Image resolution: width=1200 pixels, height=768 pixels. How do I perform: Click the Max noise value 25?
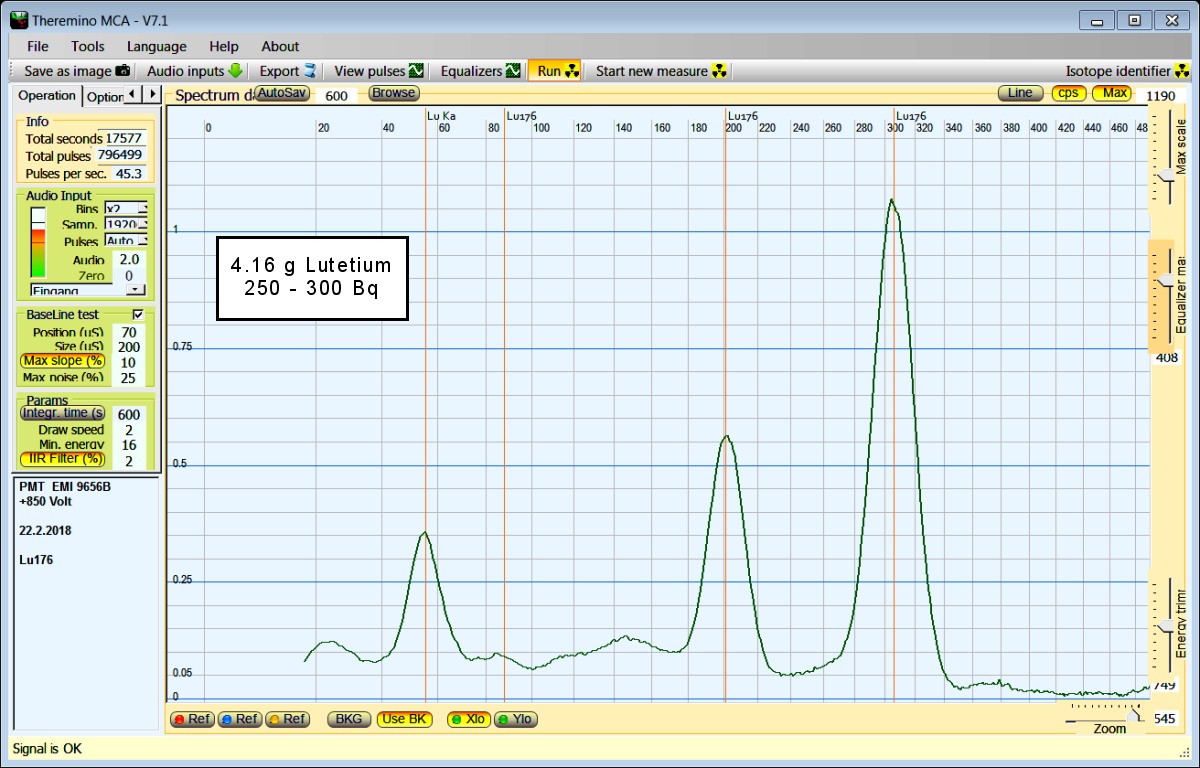tap(129, 378)
